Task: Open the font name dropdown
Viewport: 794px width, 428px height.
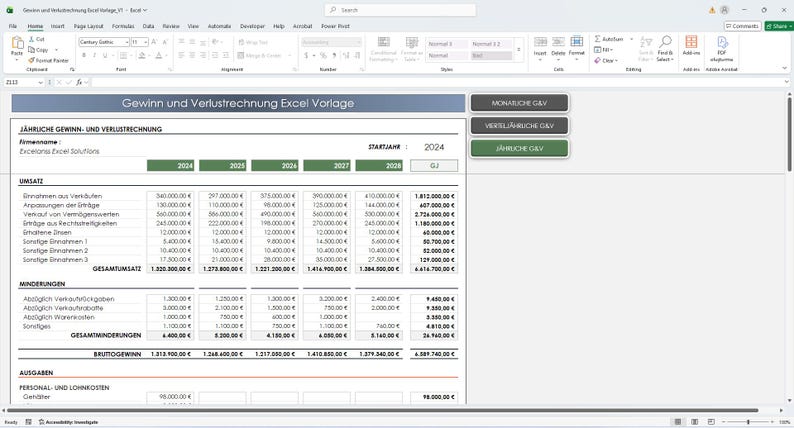Action: [126, 42]
